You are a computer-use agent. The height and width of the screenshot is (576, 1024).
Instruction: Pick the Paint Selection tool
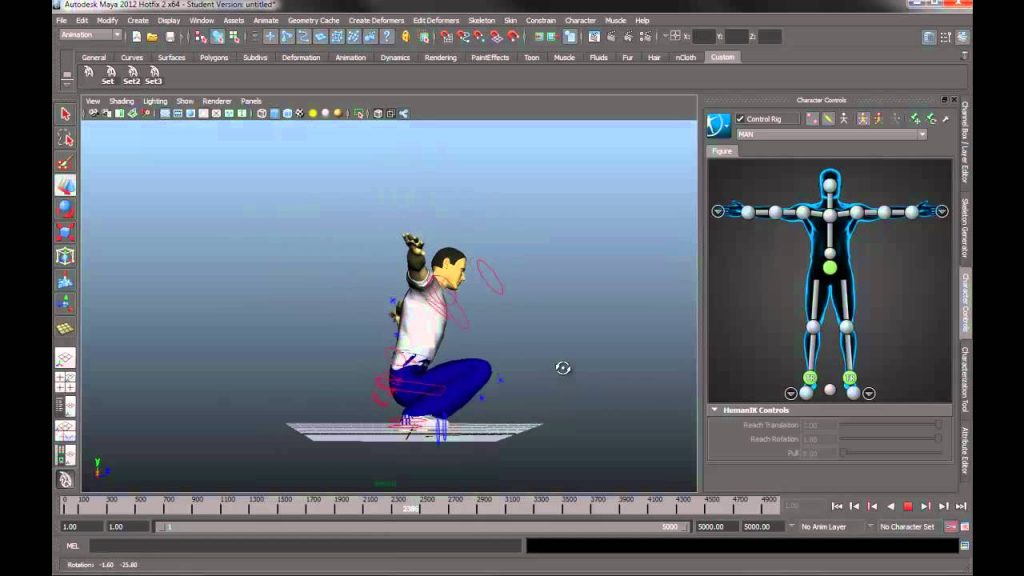pos(65,163)
